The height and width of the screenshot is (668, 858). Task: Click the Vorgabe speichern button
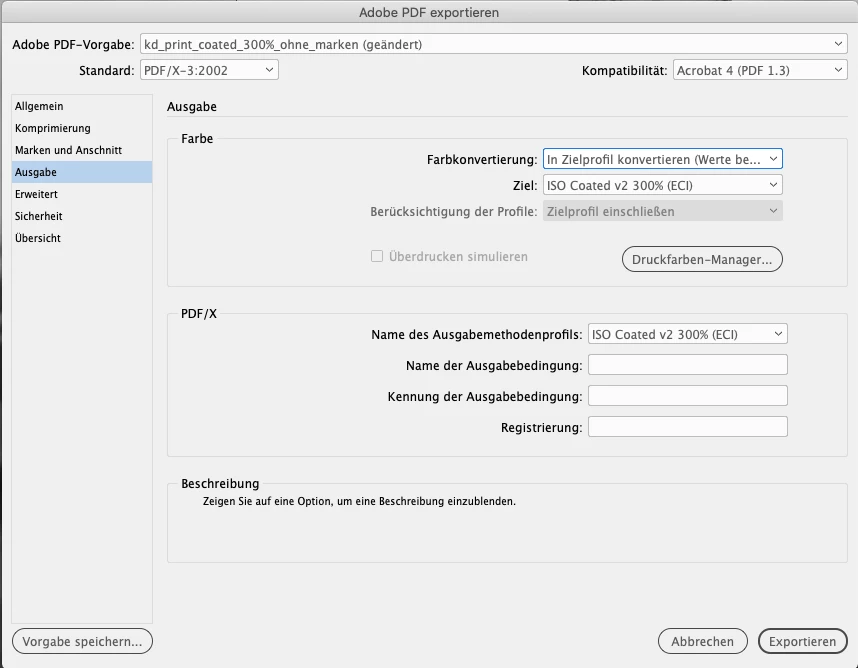[82, 641]
